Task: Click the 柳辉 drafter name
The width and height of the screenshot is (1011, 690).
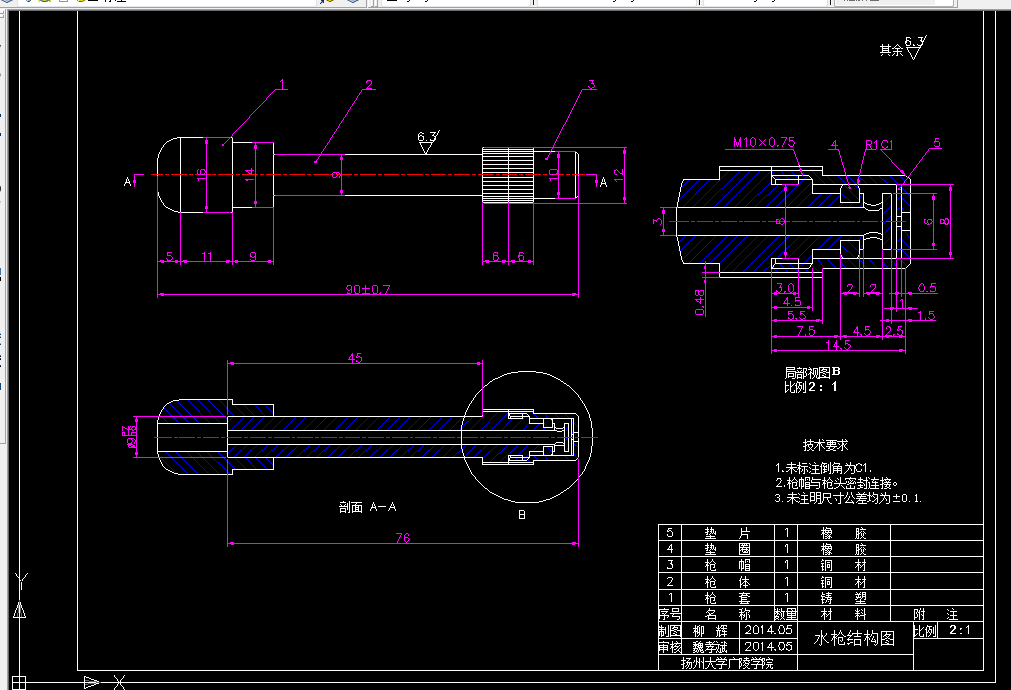Action: click(710, 631)
